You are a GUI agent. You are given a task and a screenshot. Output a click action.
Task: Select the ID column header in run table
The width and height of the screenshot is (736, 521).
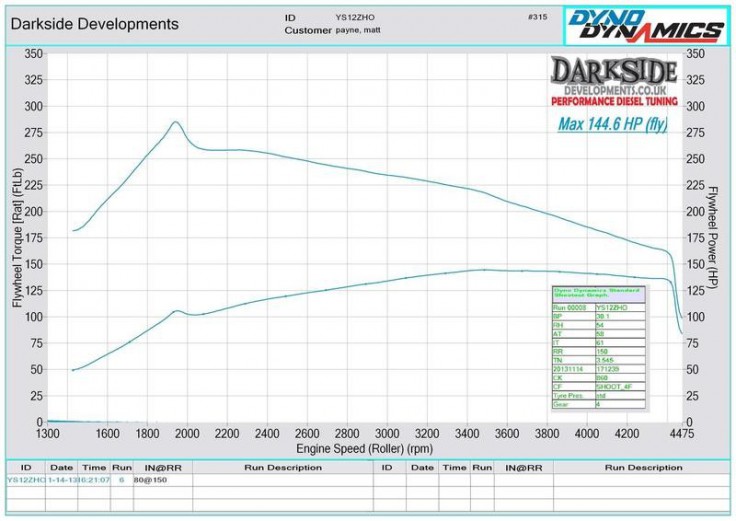tap(26, 467)
